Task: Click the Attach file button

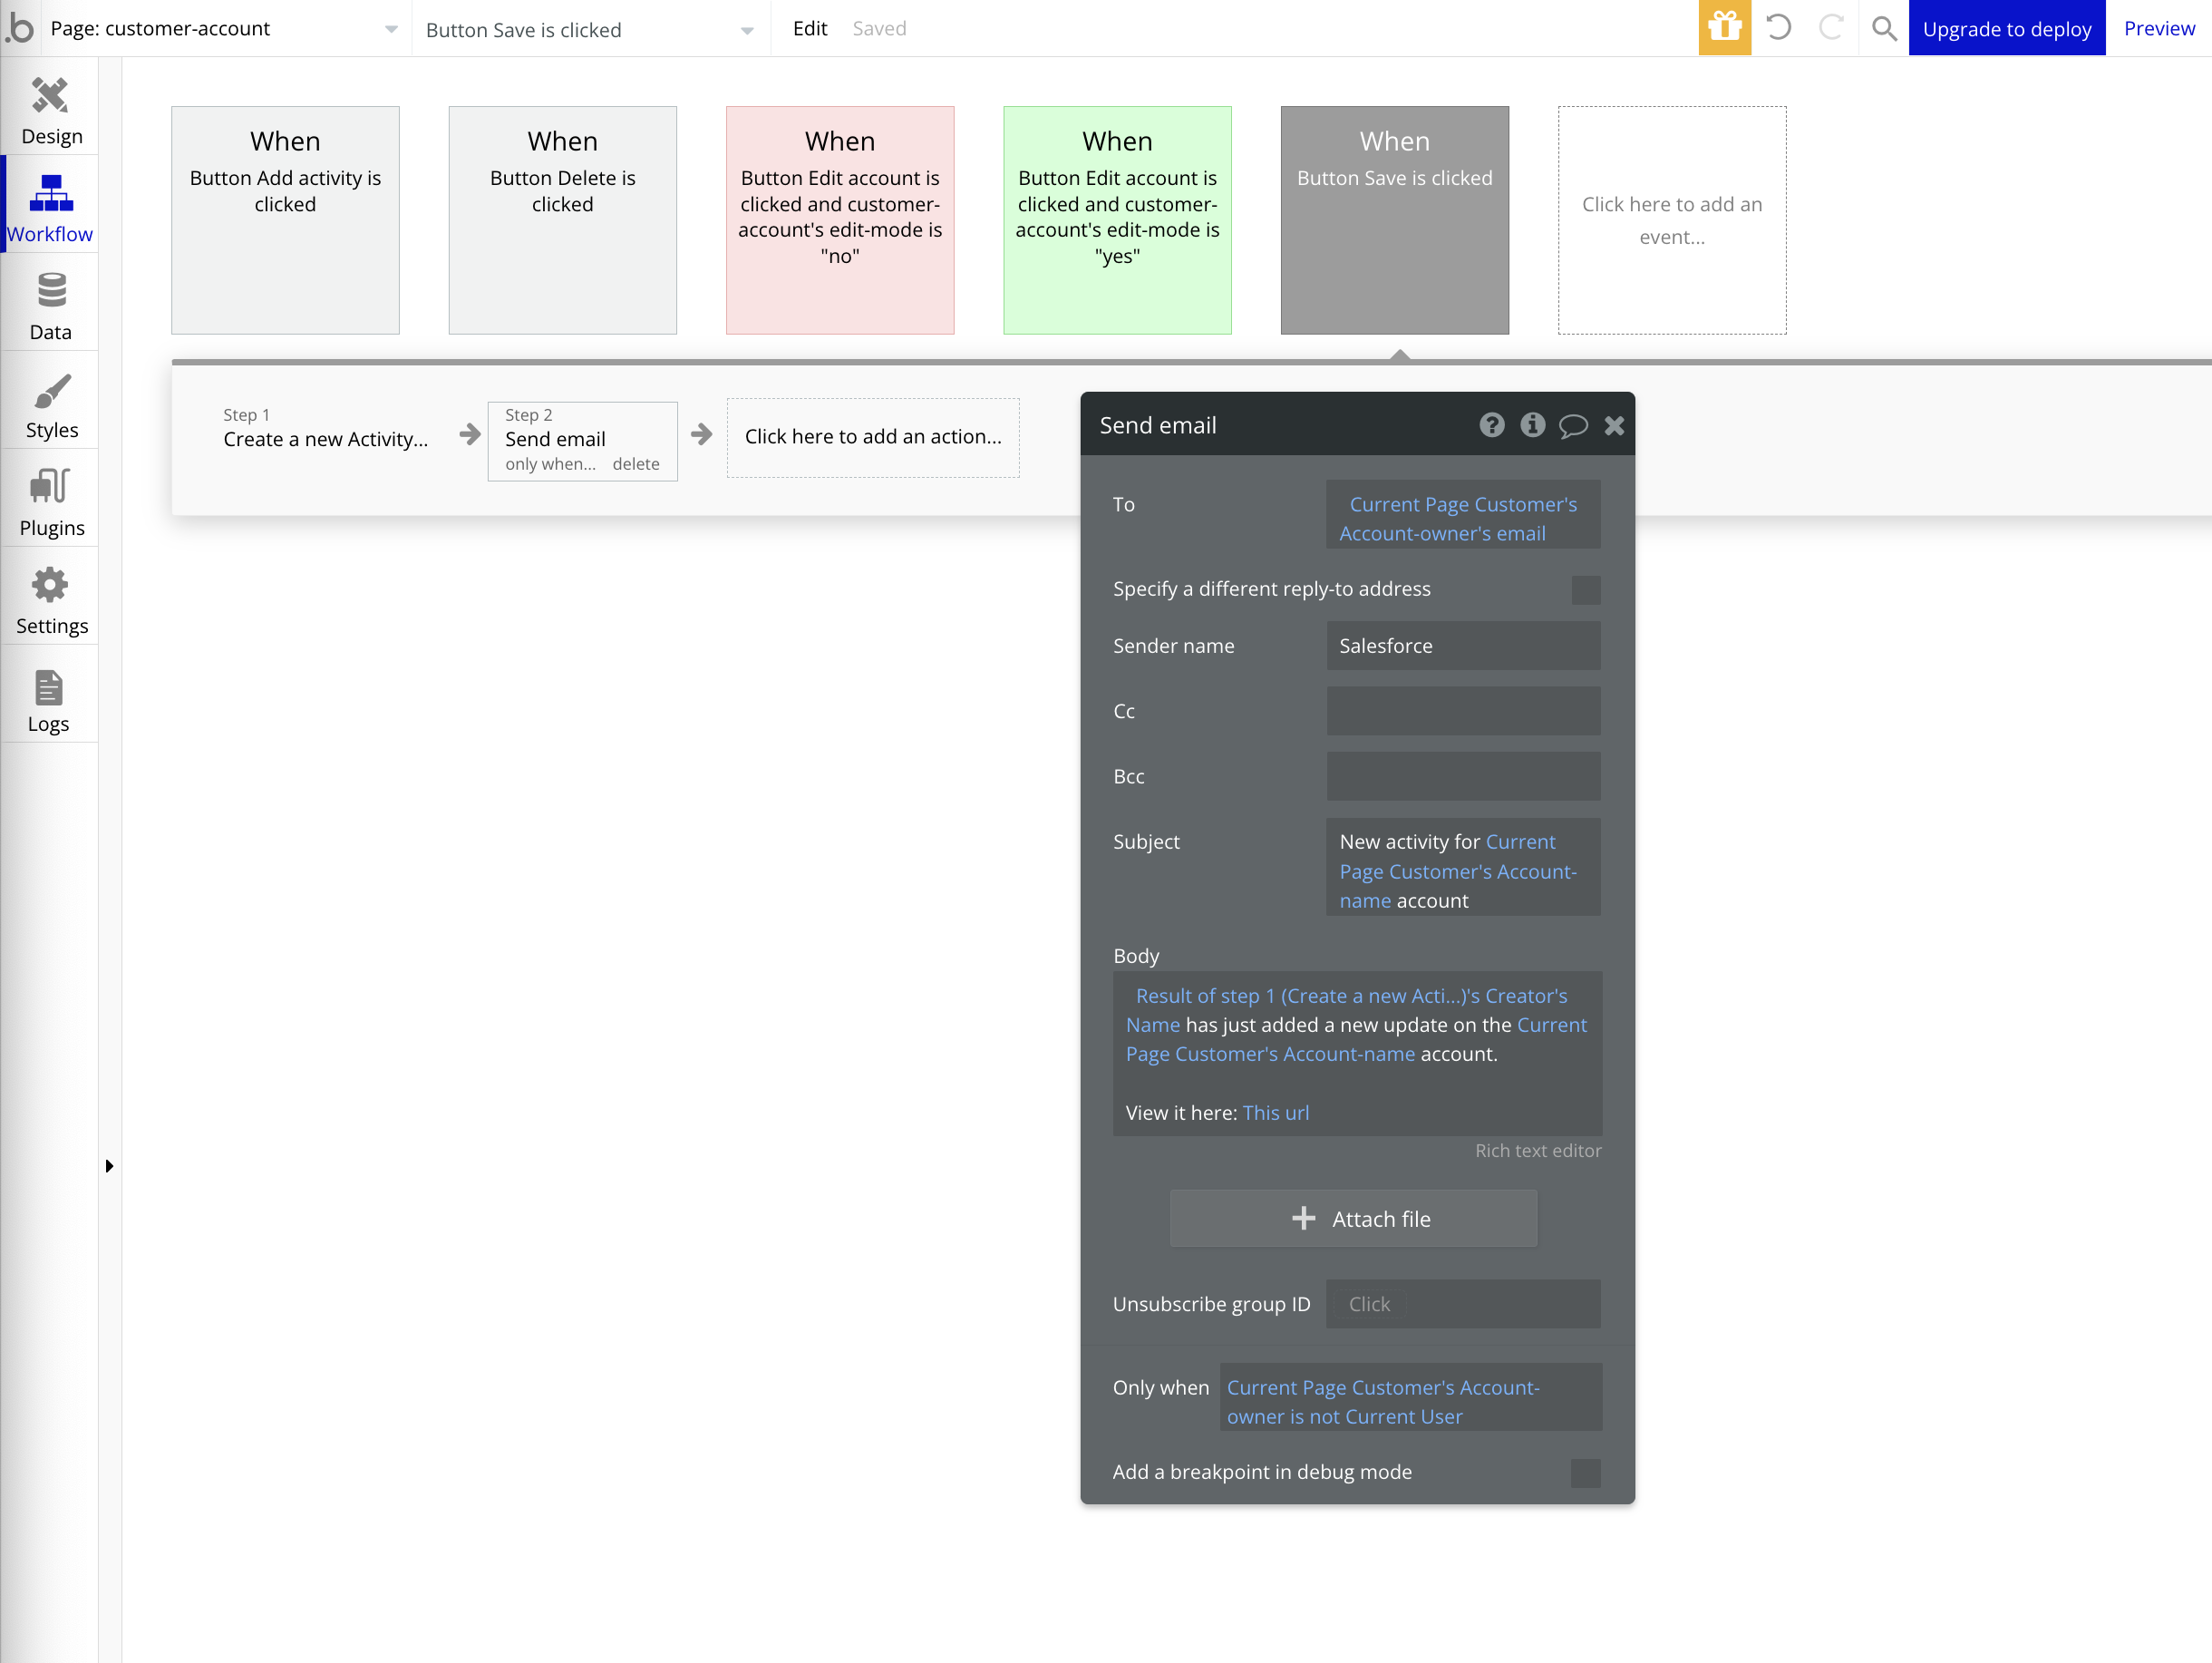Action: [1353, 1218]
